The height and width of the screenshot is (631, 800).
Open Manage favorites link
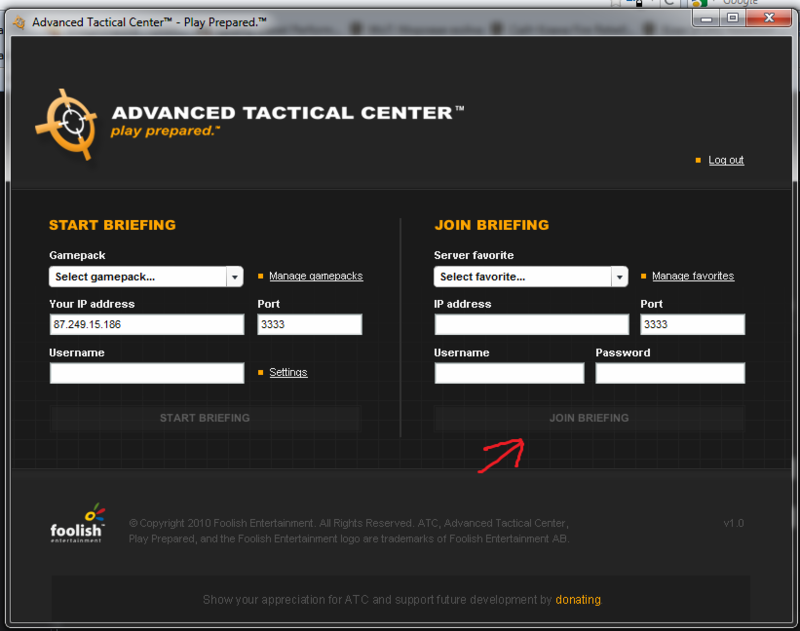[x=692, y=276]
